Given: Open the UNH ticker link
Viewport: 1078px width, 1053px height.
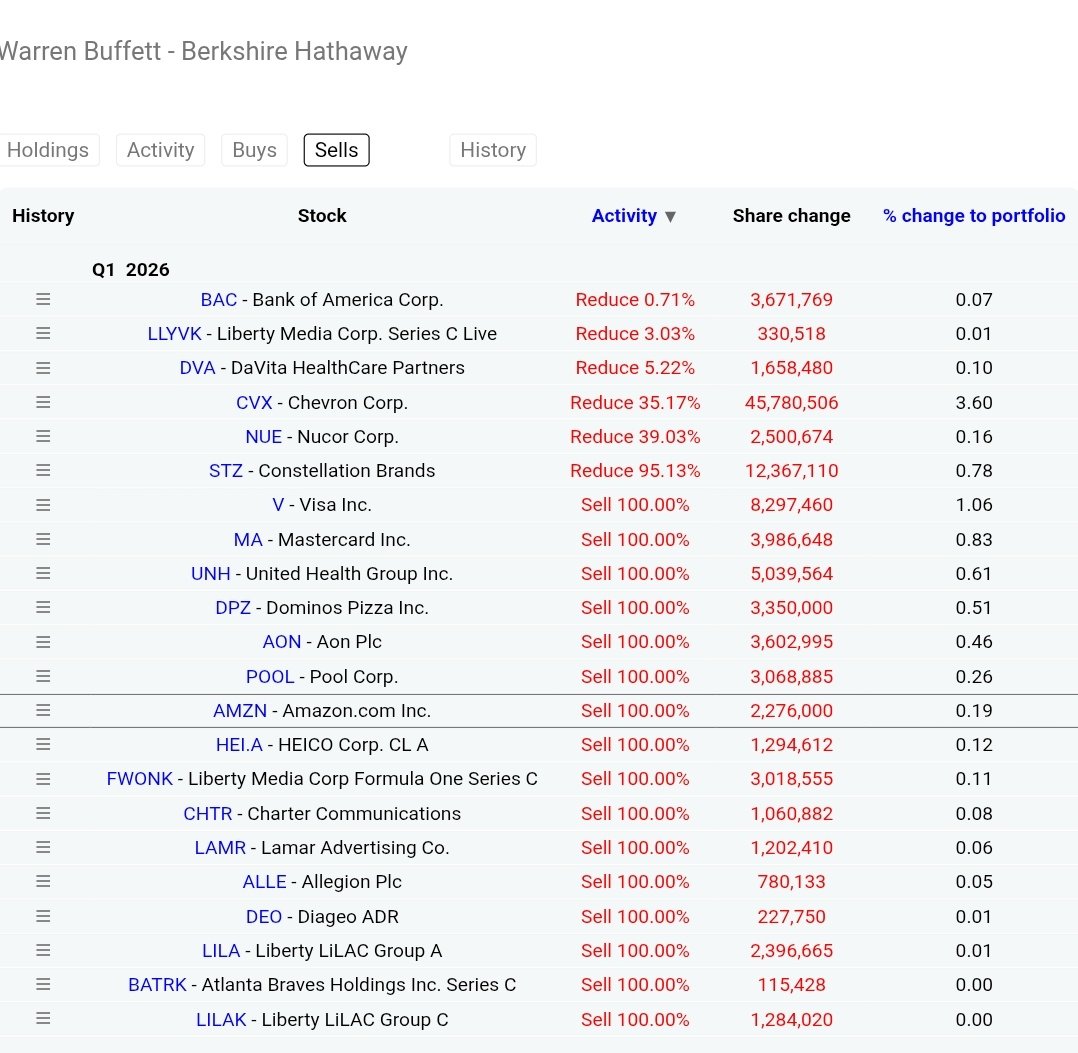Looking at the screenshot, I should coord(210,574).
